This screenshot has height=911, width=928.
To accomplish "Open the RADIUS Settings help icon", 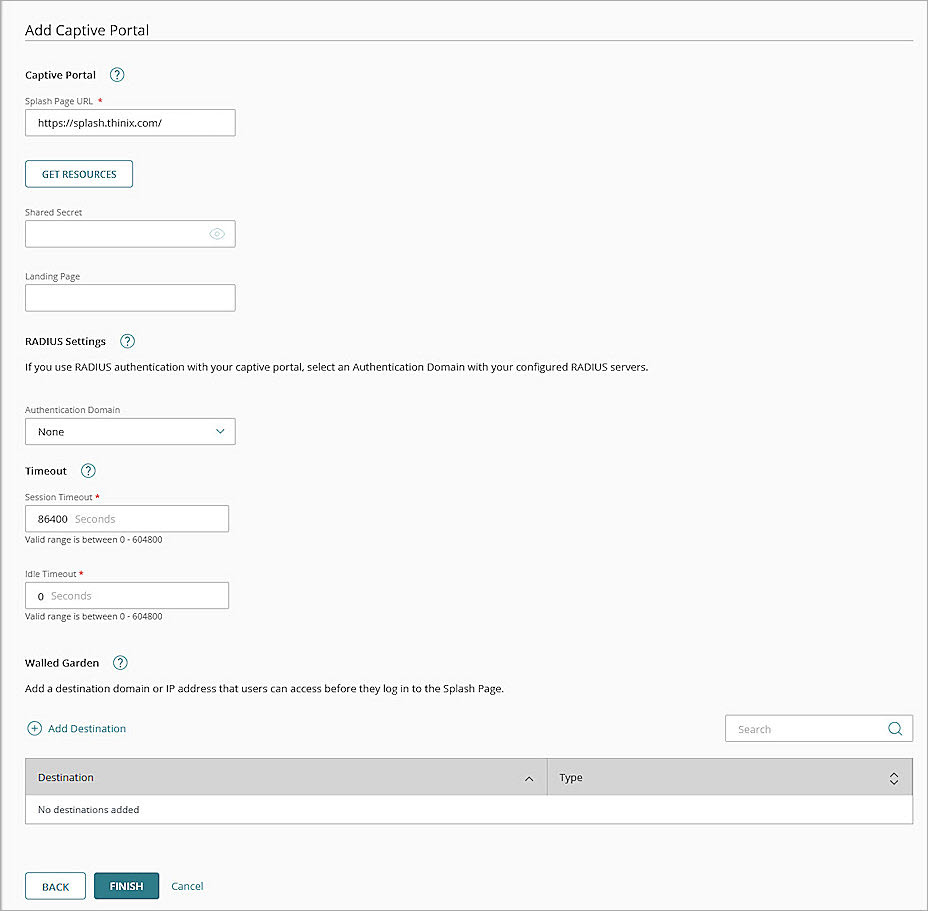I will click(x=127, y=341).
